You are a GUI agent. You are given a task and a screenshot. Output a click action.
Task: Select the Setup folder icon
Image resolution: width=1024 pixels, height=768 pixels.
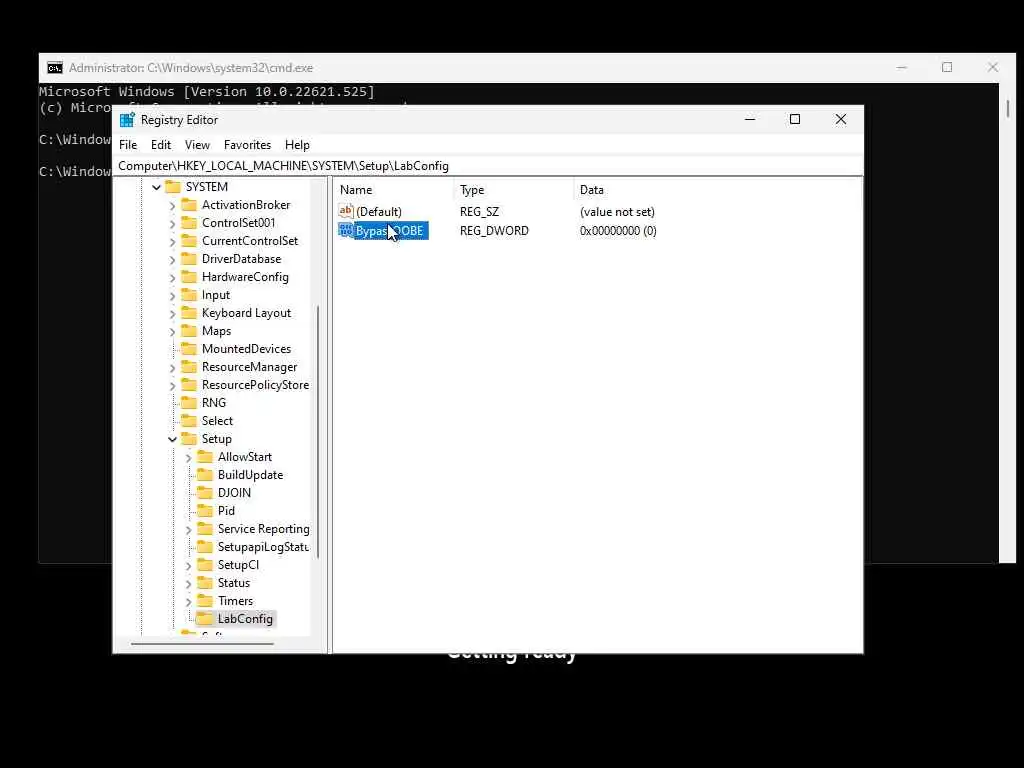189,439
